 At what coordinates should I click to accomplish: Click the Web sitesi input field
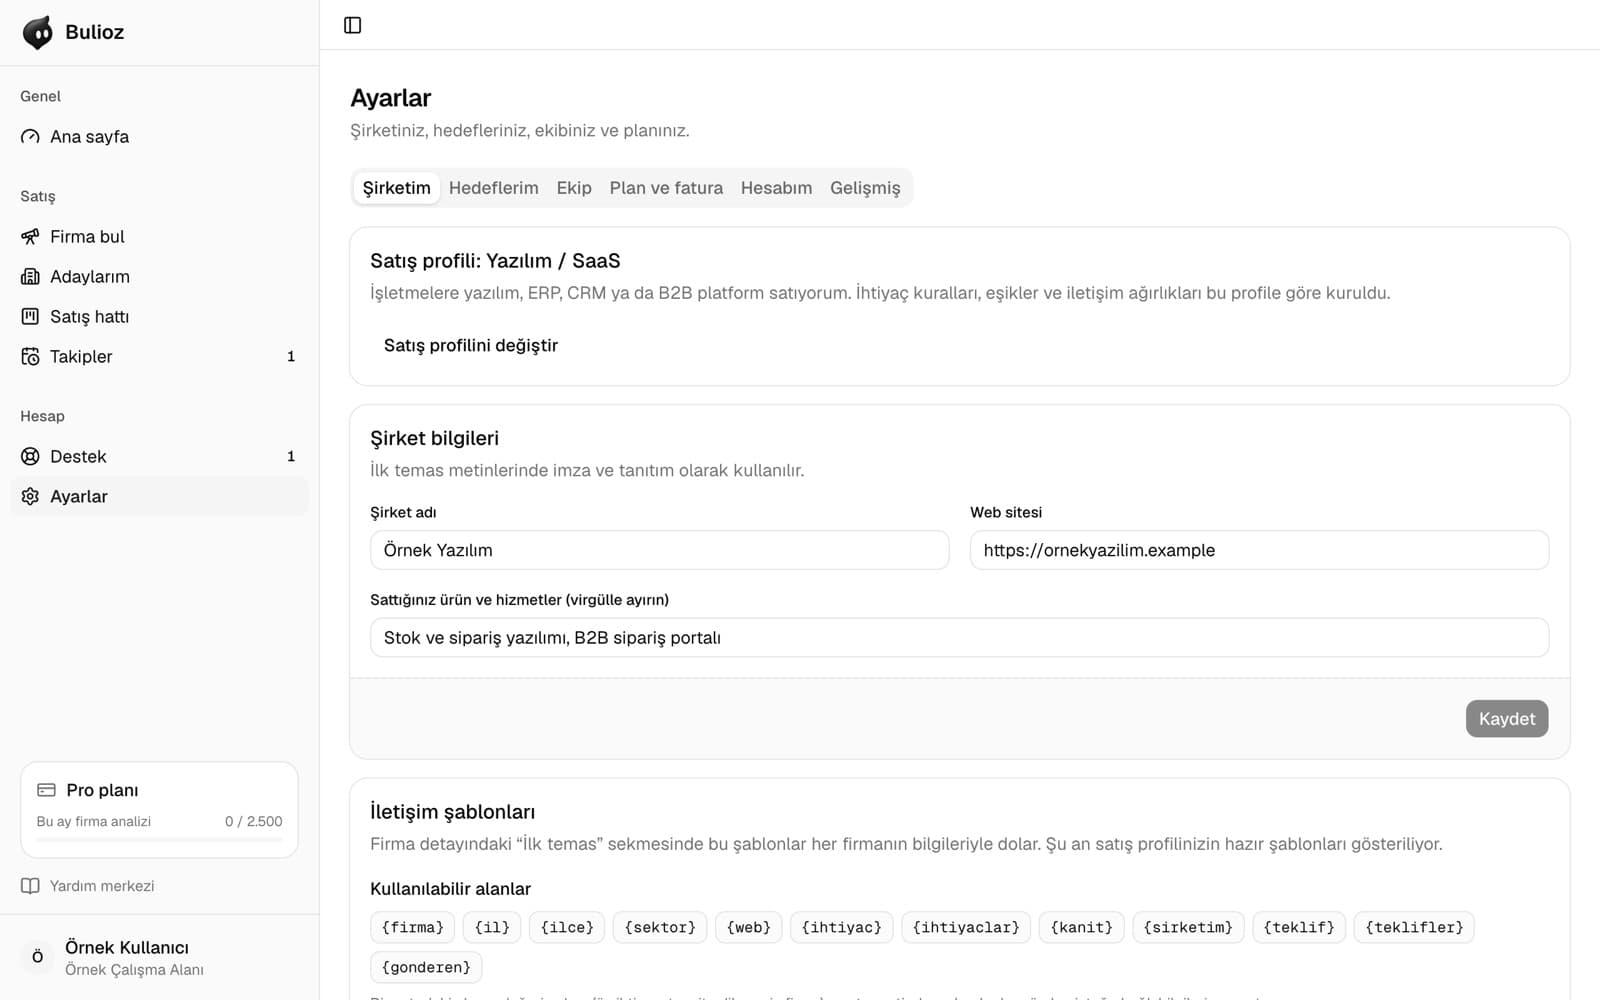click(x=1259, y=550)
